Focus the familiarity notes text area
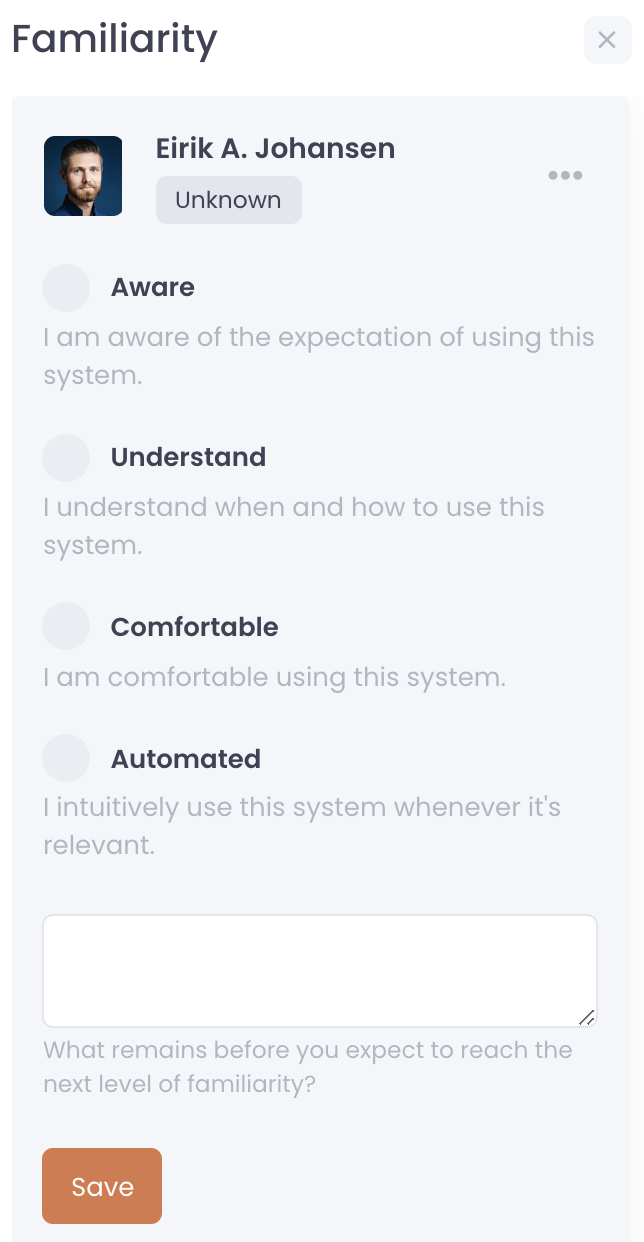 pyautogui.click(x=319, y=970)
